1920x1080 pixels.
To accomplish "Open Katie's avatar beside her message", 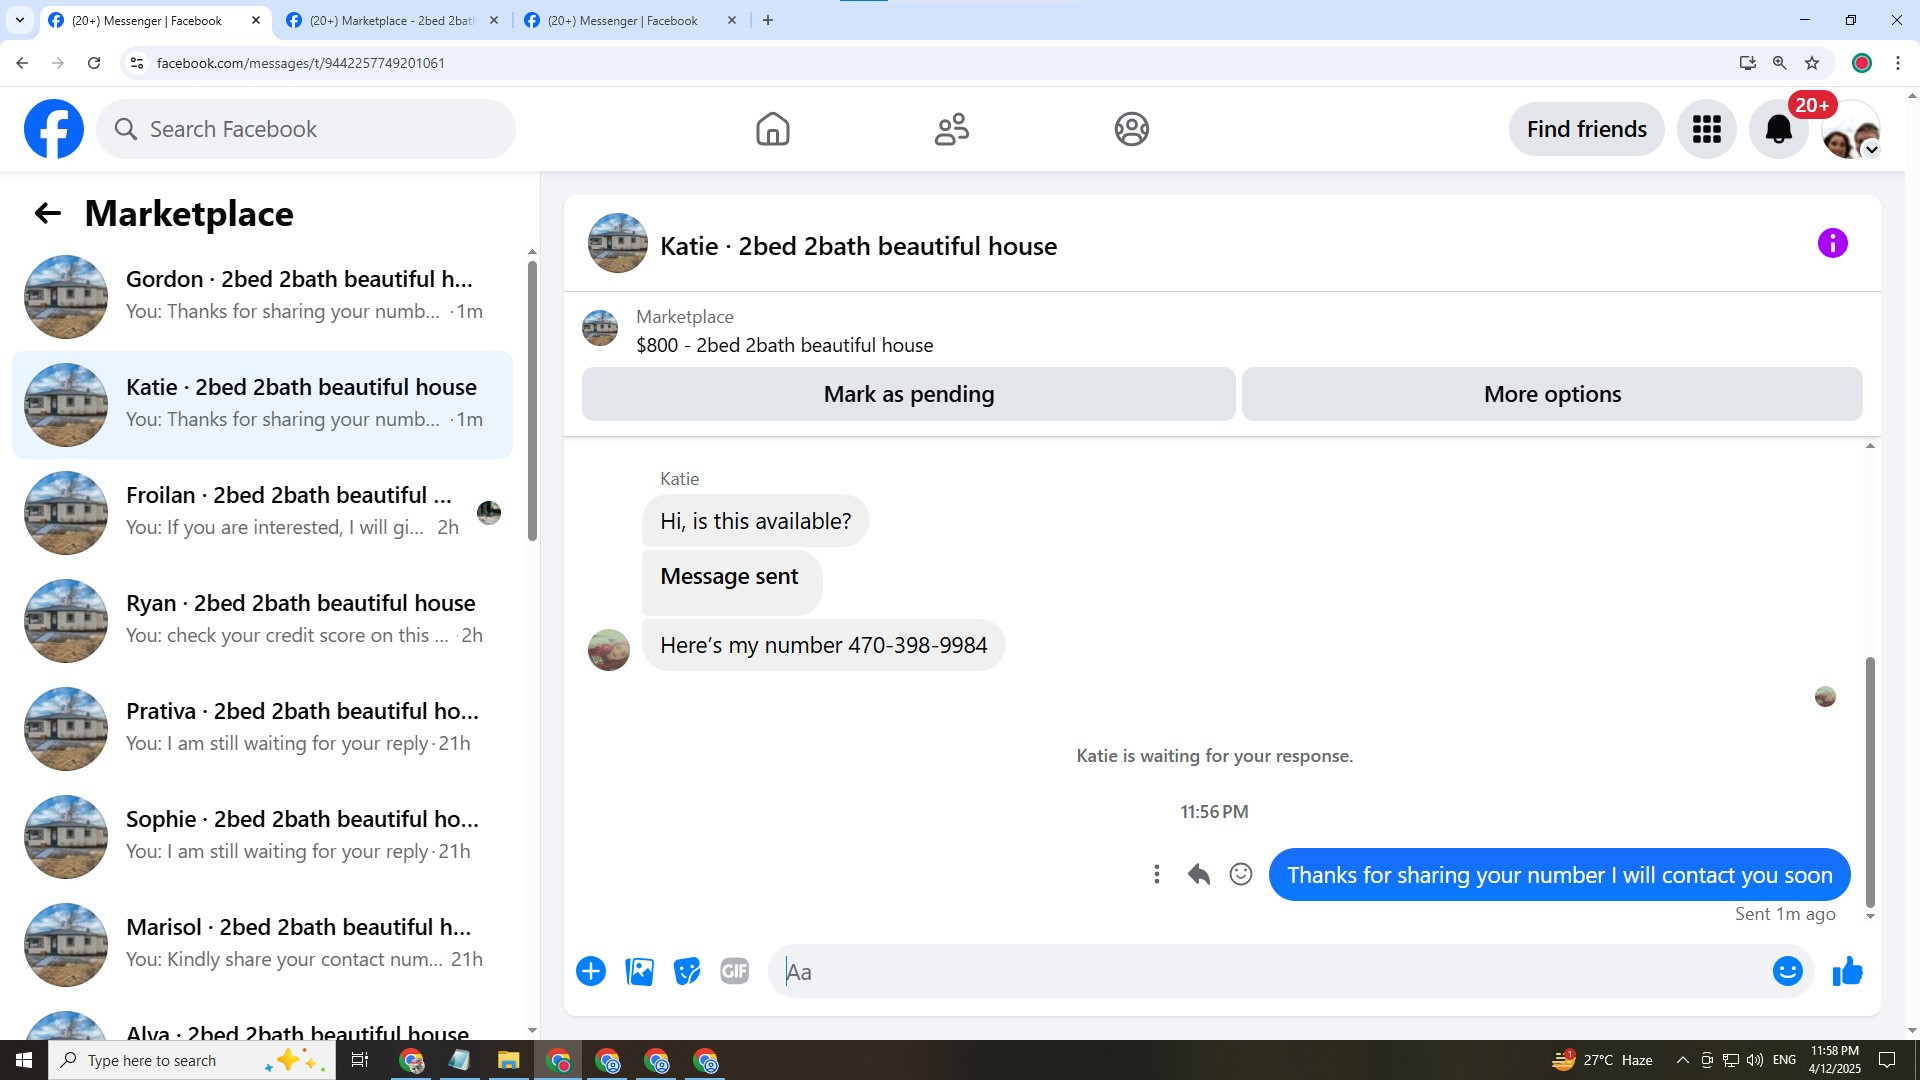I will (608, 650).
